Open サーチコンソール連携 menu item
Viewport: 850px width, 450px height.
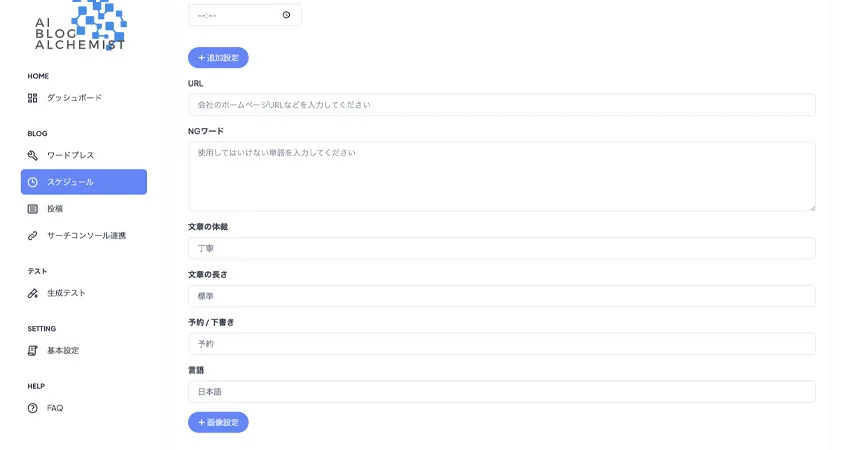(86, 236)
